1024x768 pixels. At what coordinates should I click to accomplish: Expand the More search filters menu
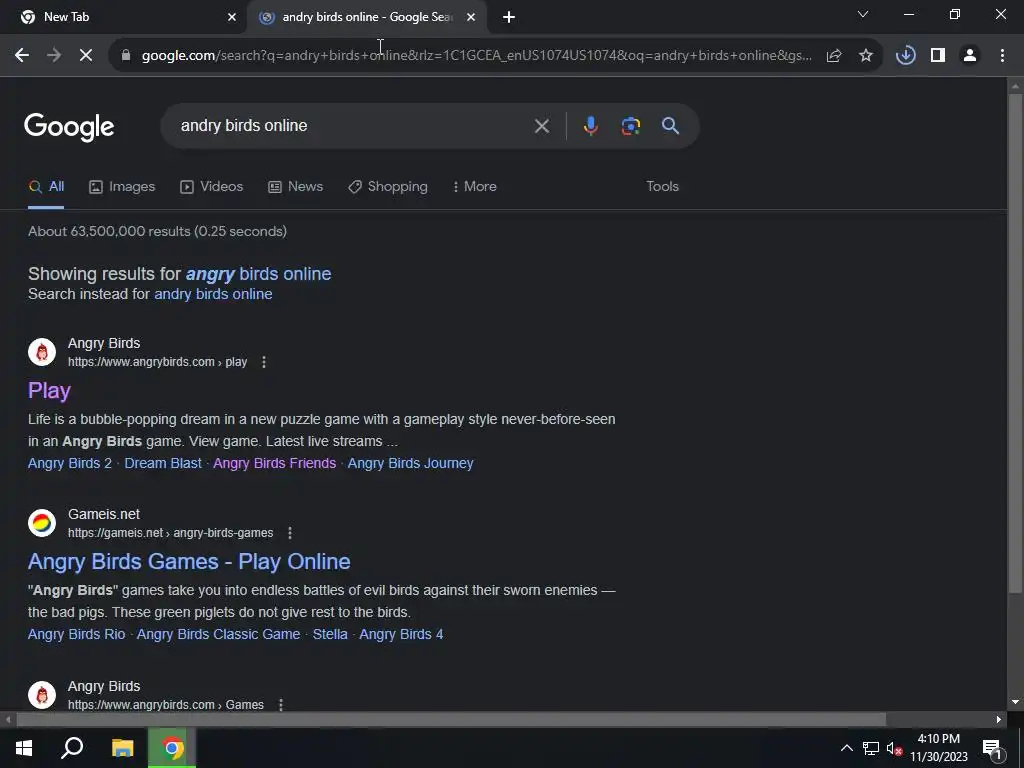pyautogui.click(x=475, y=187)
